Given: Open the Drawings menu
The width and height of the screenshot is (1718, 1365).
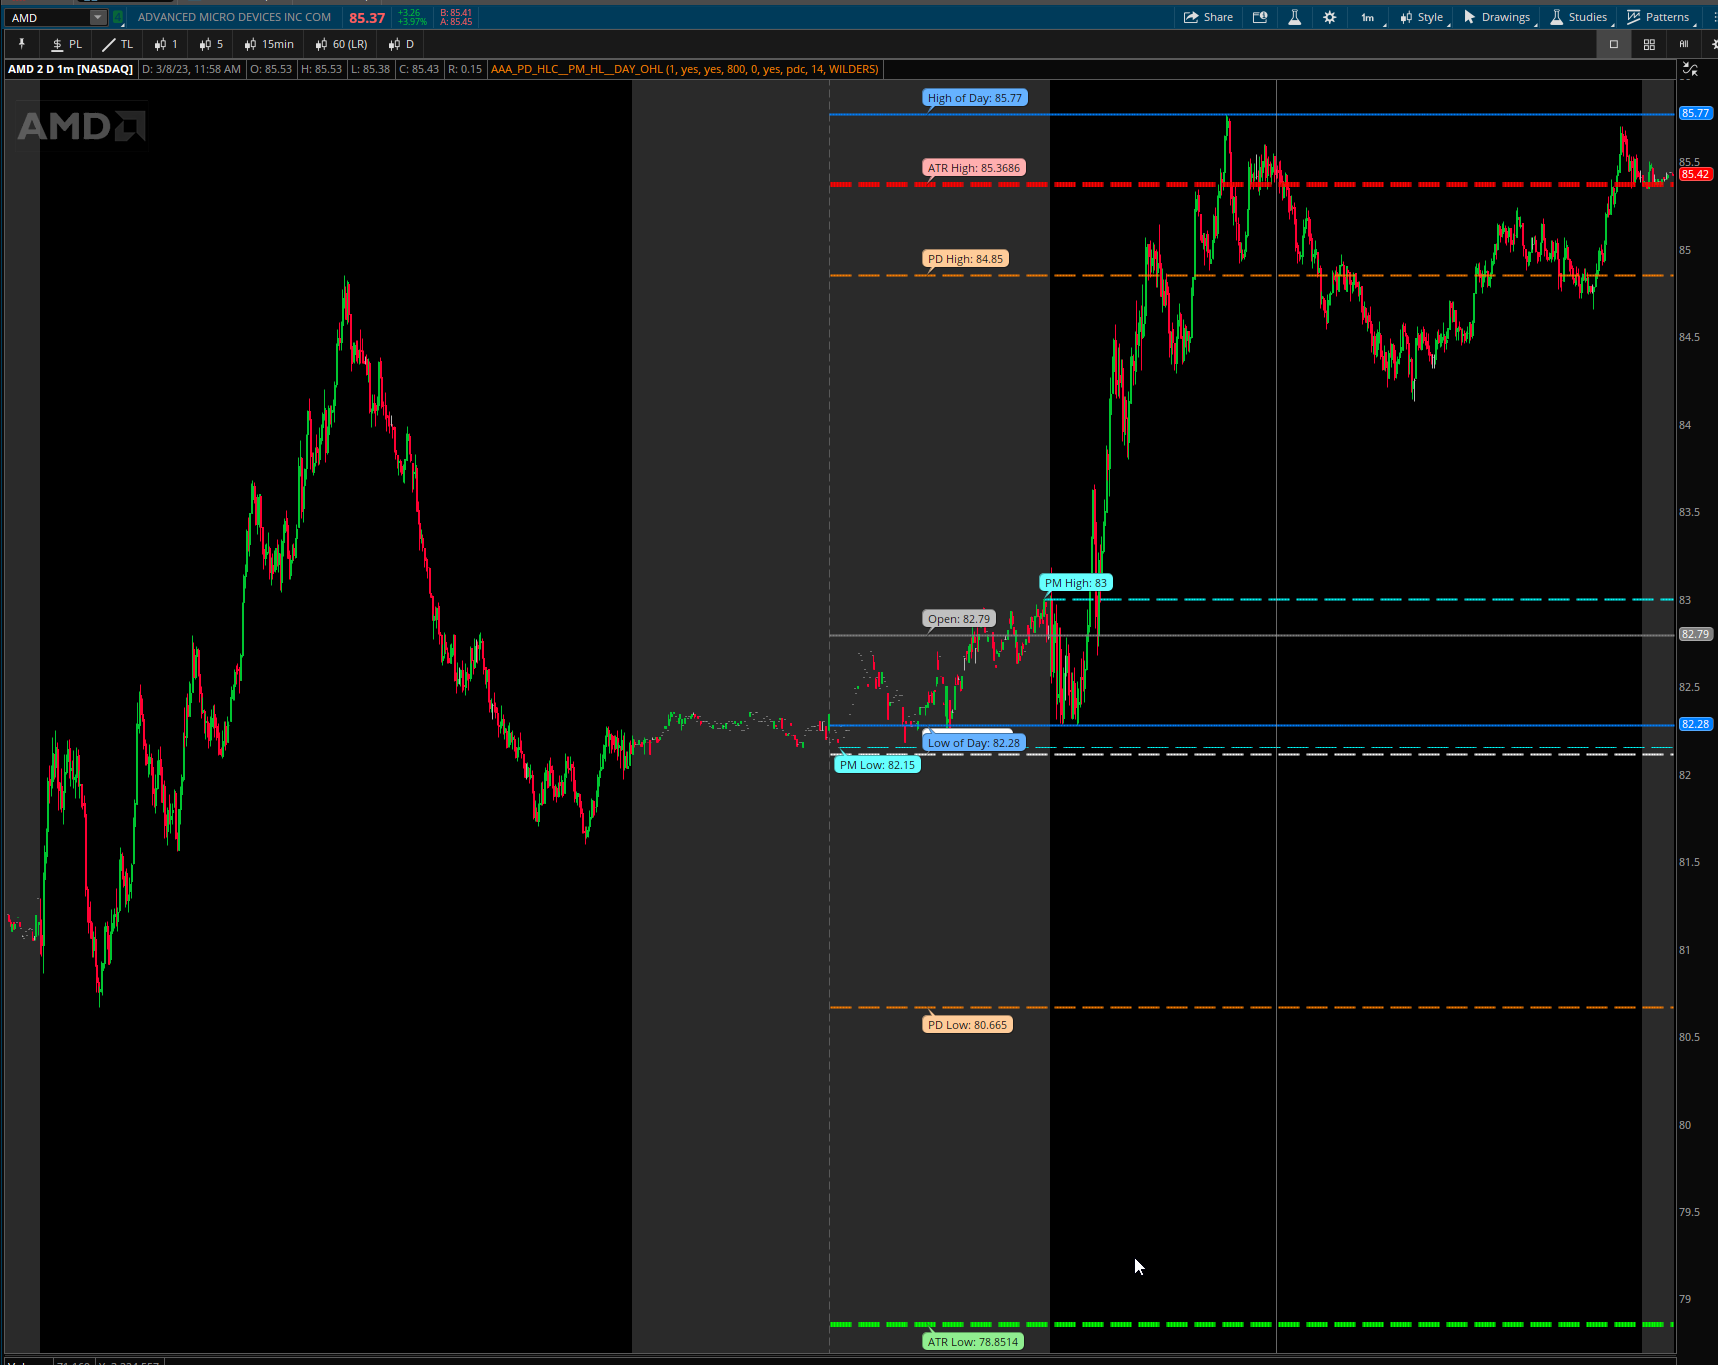Looking at the screenshot, I should (x=1497, y=17).
